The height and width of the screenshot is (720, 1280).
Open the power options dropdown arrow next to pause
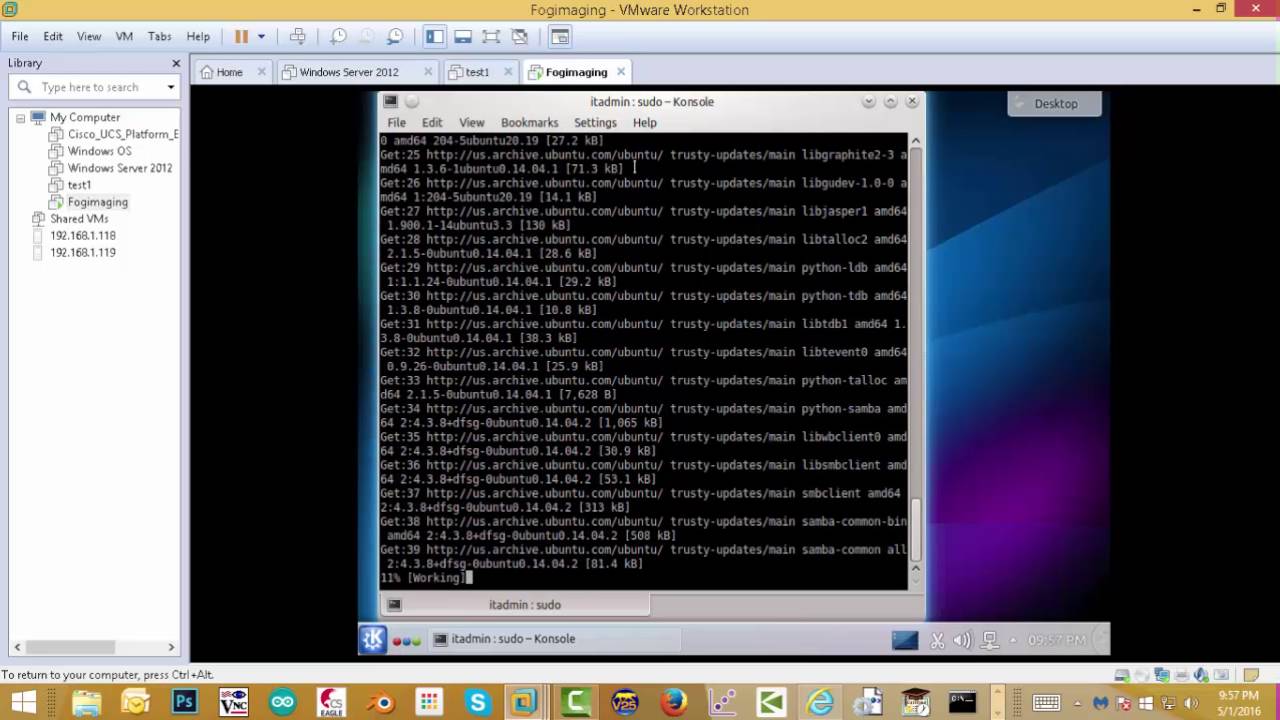(x=261, y=36)
